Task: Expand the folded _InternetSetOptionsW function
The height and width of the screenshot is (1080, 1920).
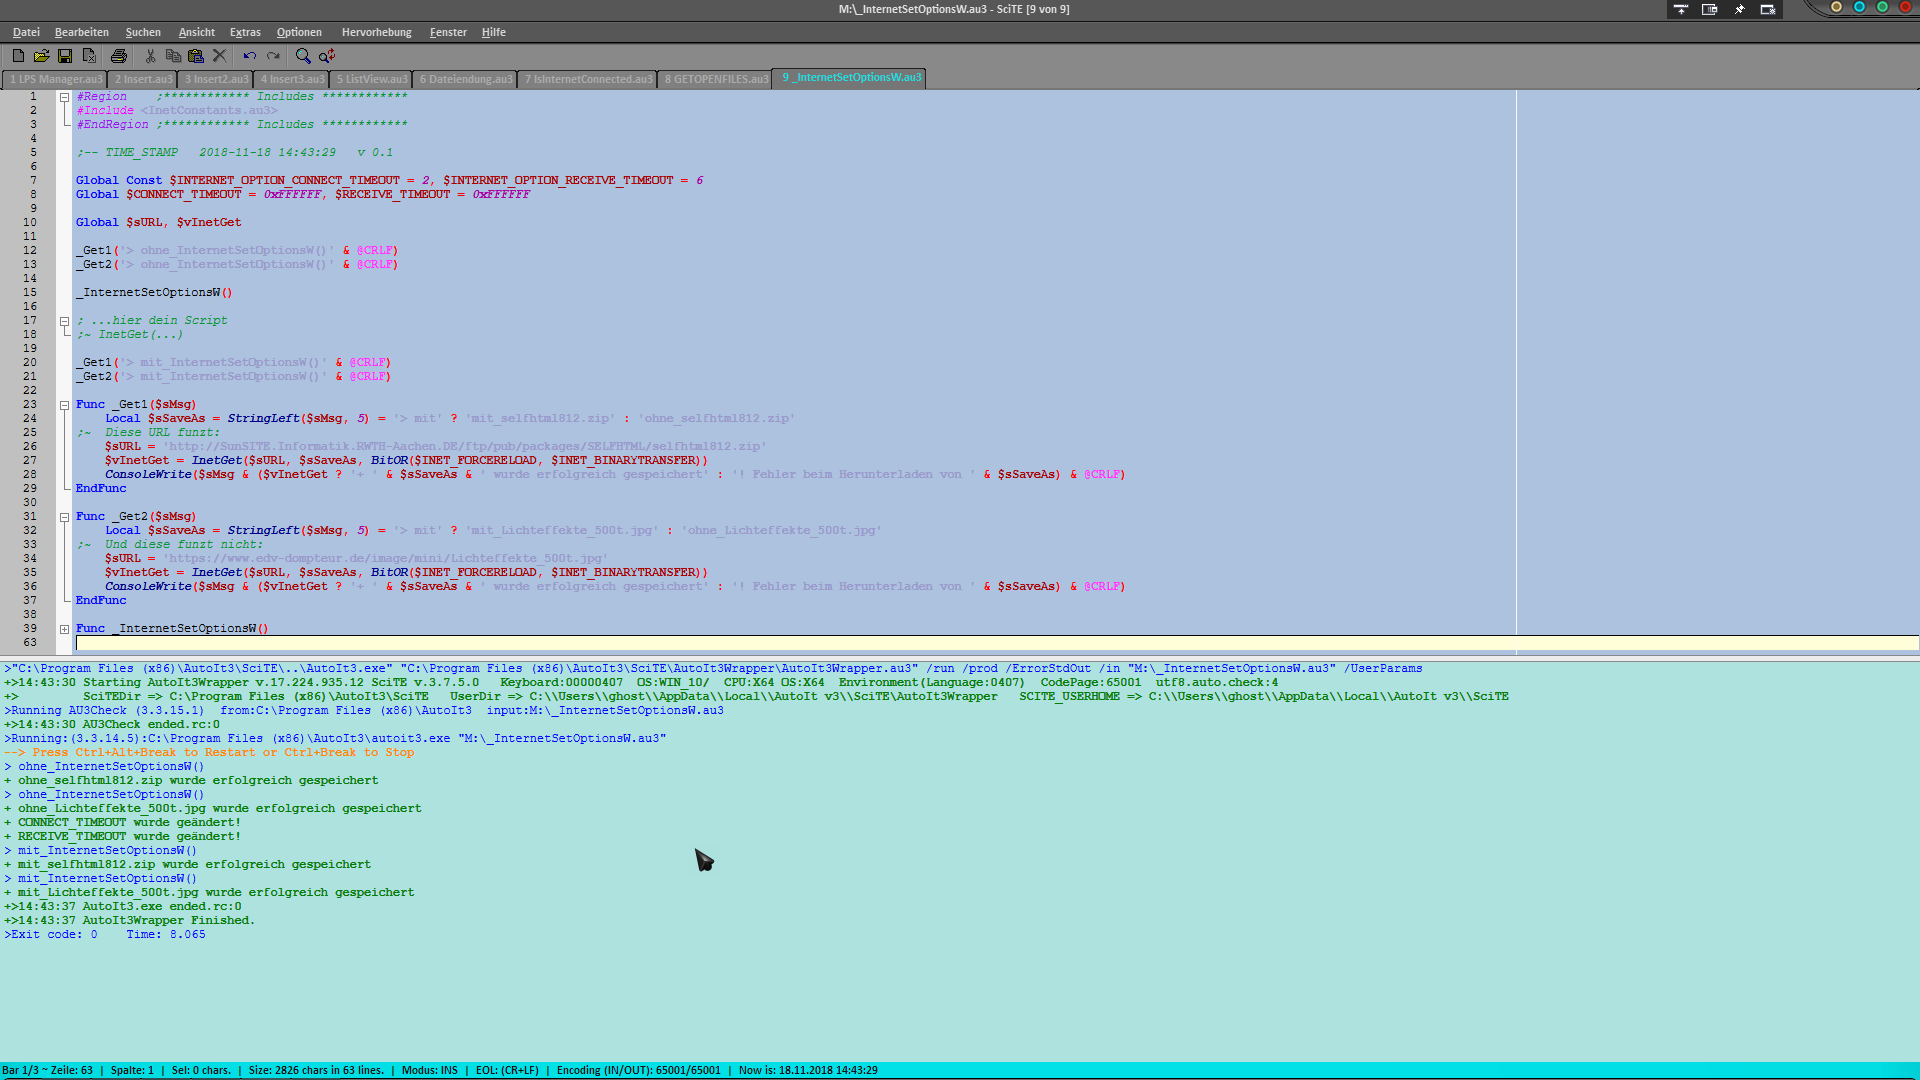Action: pos(64,629)
